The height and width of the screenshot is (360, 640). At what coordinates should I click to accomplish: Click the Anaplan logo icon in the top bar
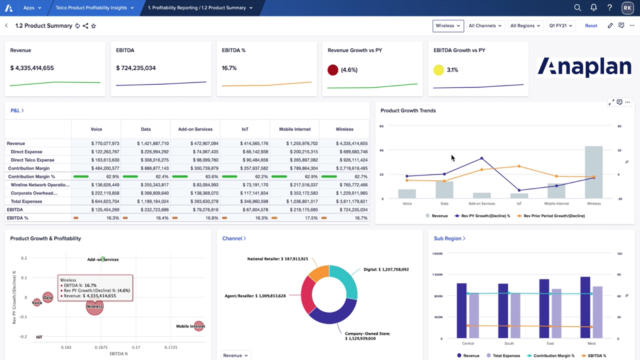click(9, 8)
